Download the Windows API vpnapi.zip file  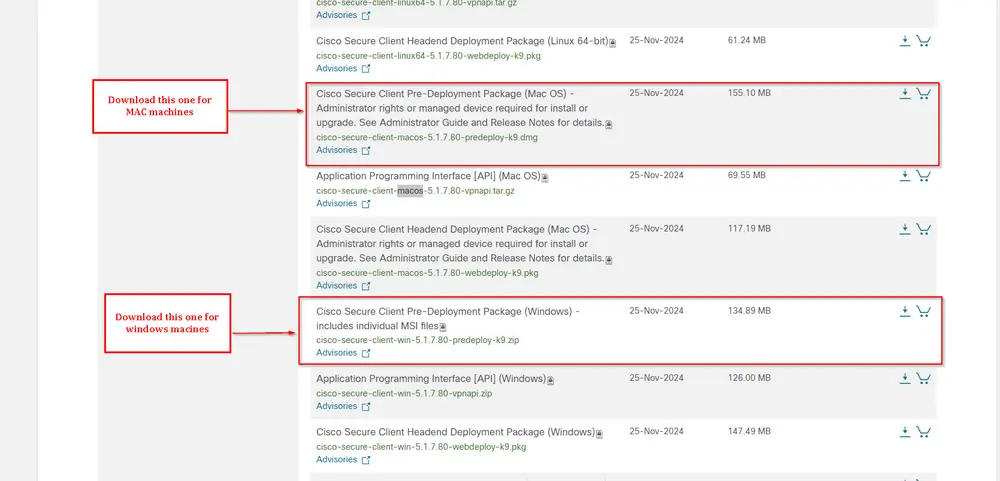904,378
